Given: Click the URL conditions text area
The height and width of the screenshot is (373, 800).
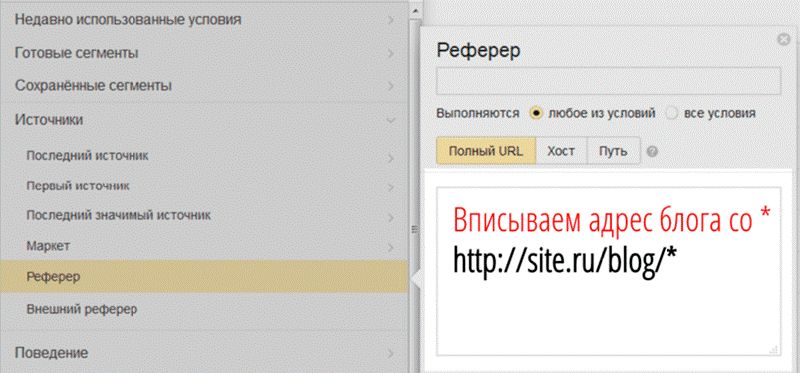Looking at the screenshot, I should (x=608, y=271).
